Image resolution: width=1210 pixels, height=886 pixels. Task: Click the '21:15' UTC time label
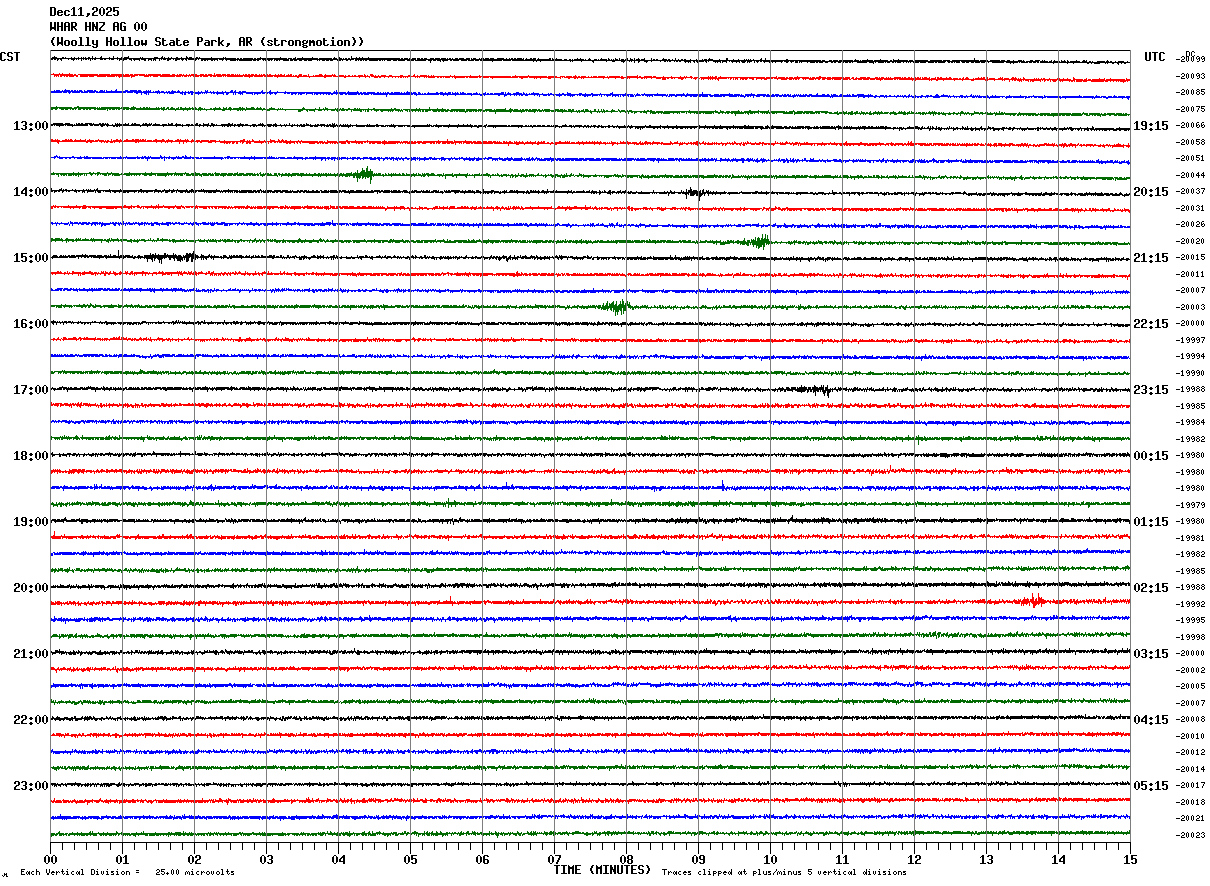(x=1151, y=258)
